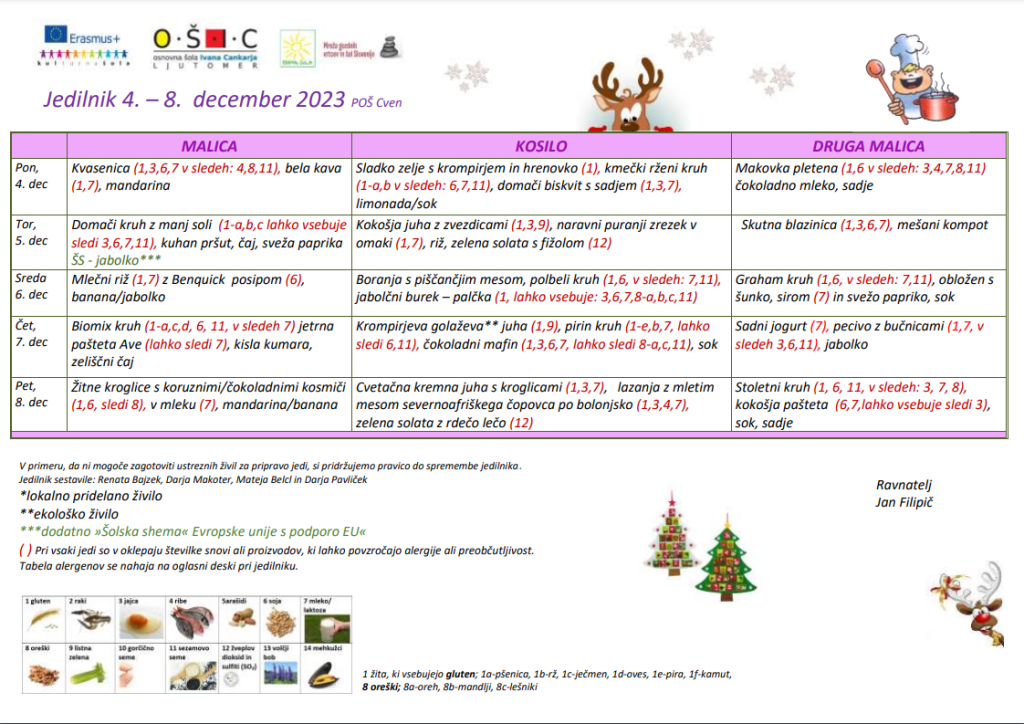The width and height of the screenshot is (1024, 724).
Task: Select the volčji bob (lupin) allergen picture
Action: (x=281, y=668)
